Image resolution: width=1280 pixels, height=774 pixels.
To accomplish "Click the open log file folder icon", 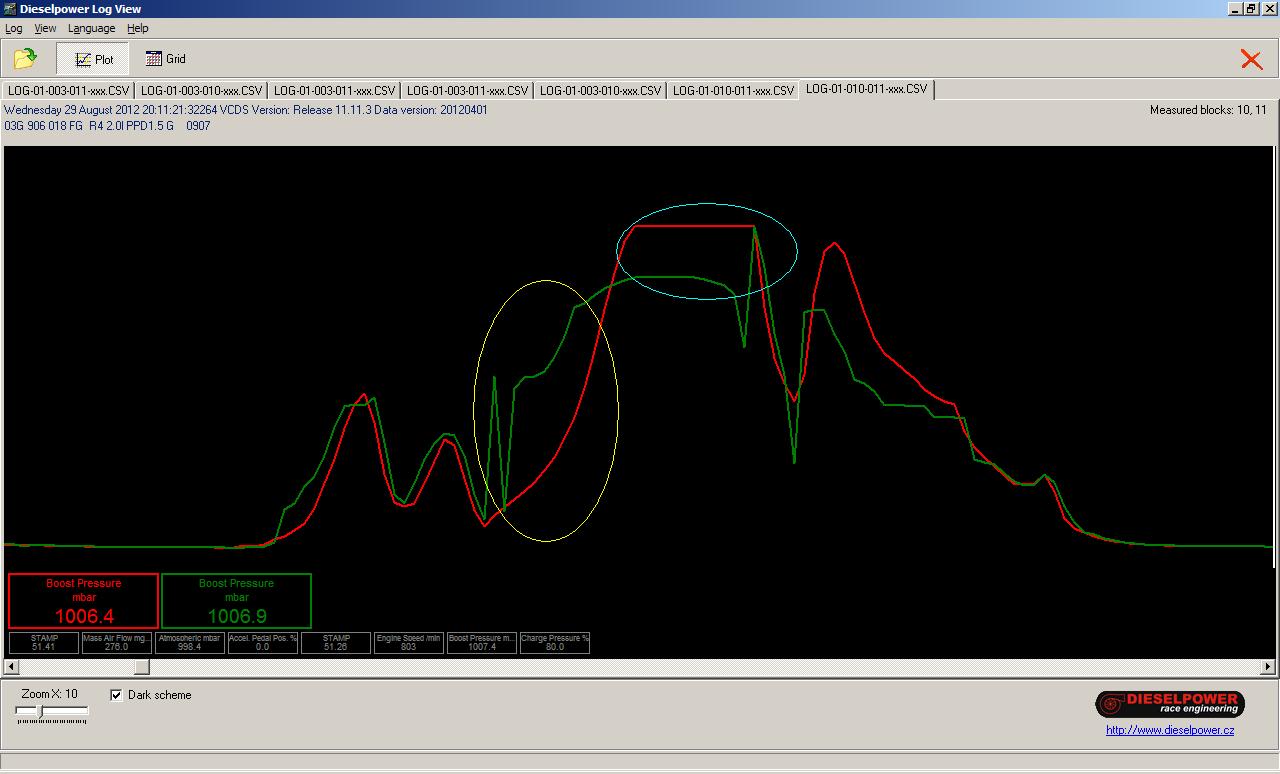I will [25, 59].
